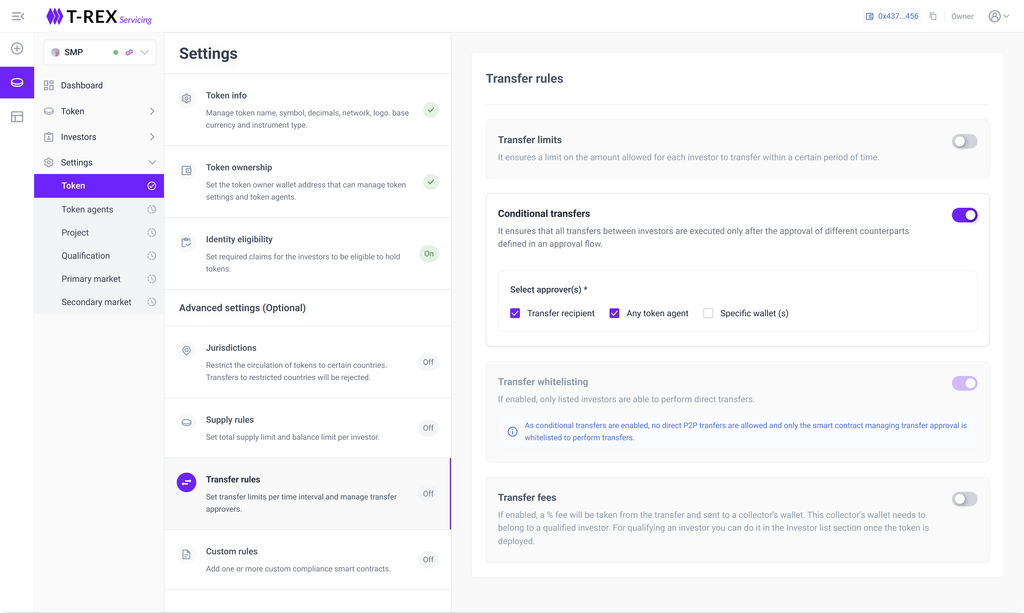Open Dashboard in the sidebar

click(81, 85)
